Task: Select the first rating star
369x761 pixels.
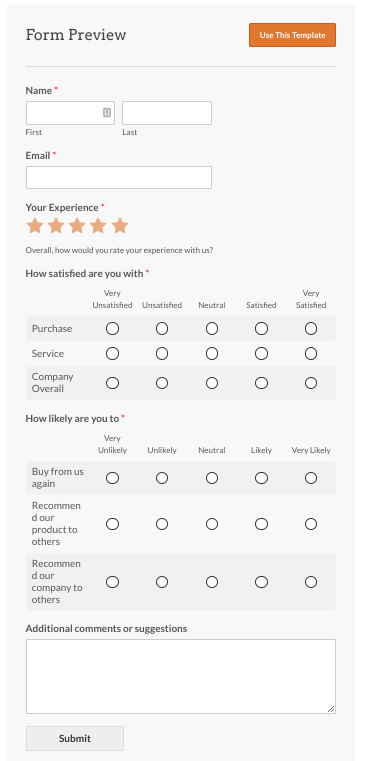Action: 34,226
